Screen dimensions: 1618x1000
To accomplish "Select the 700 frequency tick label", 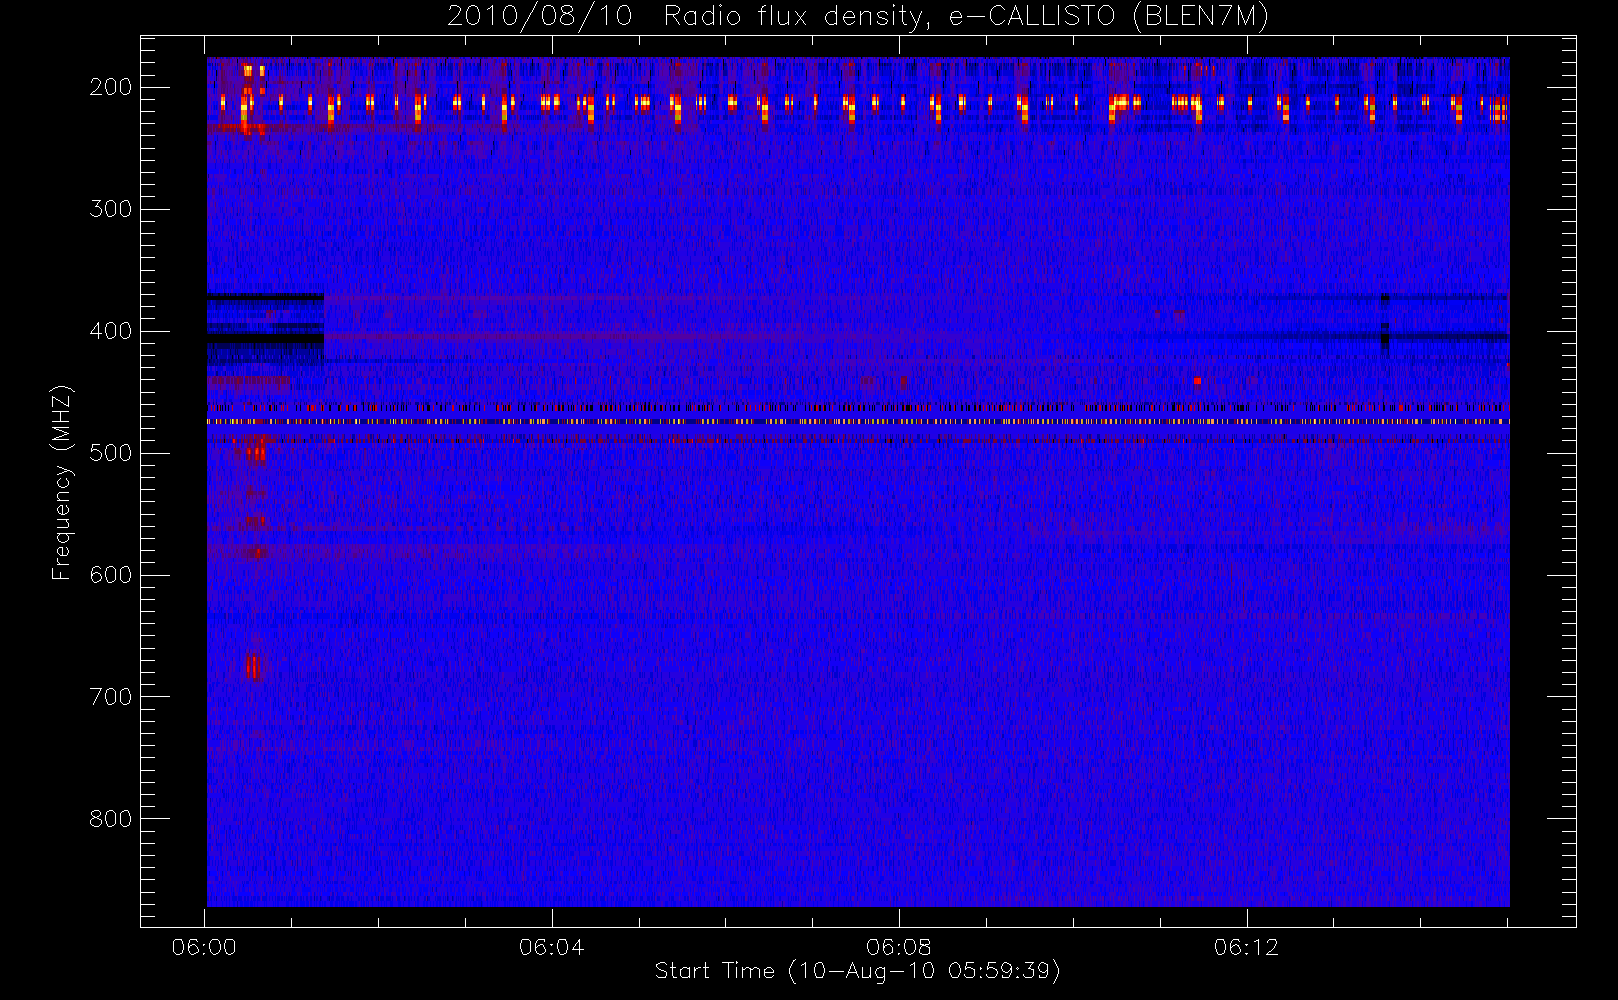I will (x=111, y=697).
